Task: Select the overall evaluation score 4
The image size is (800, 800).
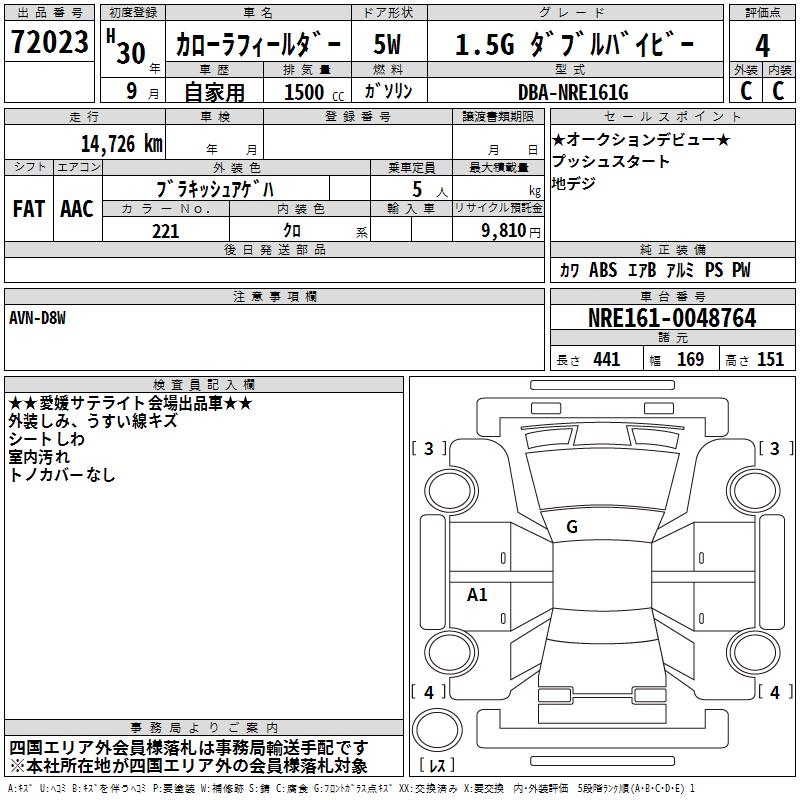Action: coord(762,46)
